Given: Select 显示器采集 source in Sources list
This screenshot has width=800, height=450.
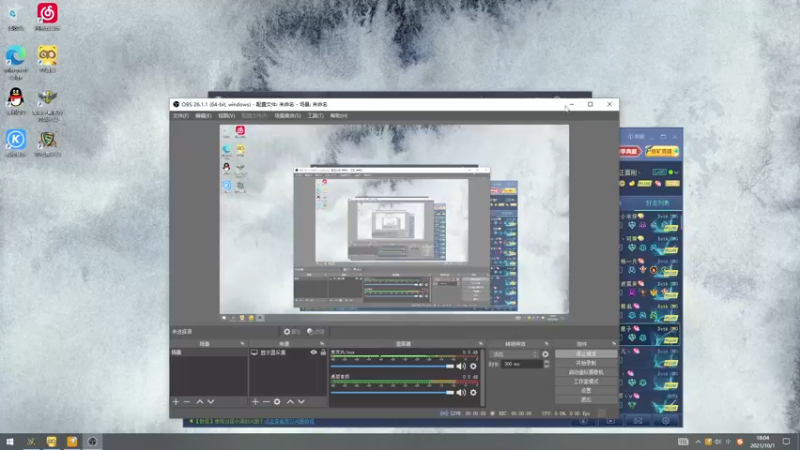Looking at the screenshot, I should [288, 353].
